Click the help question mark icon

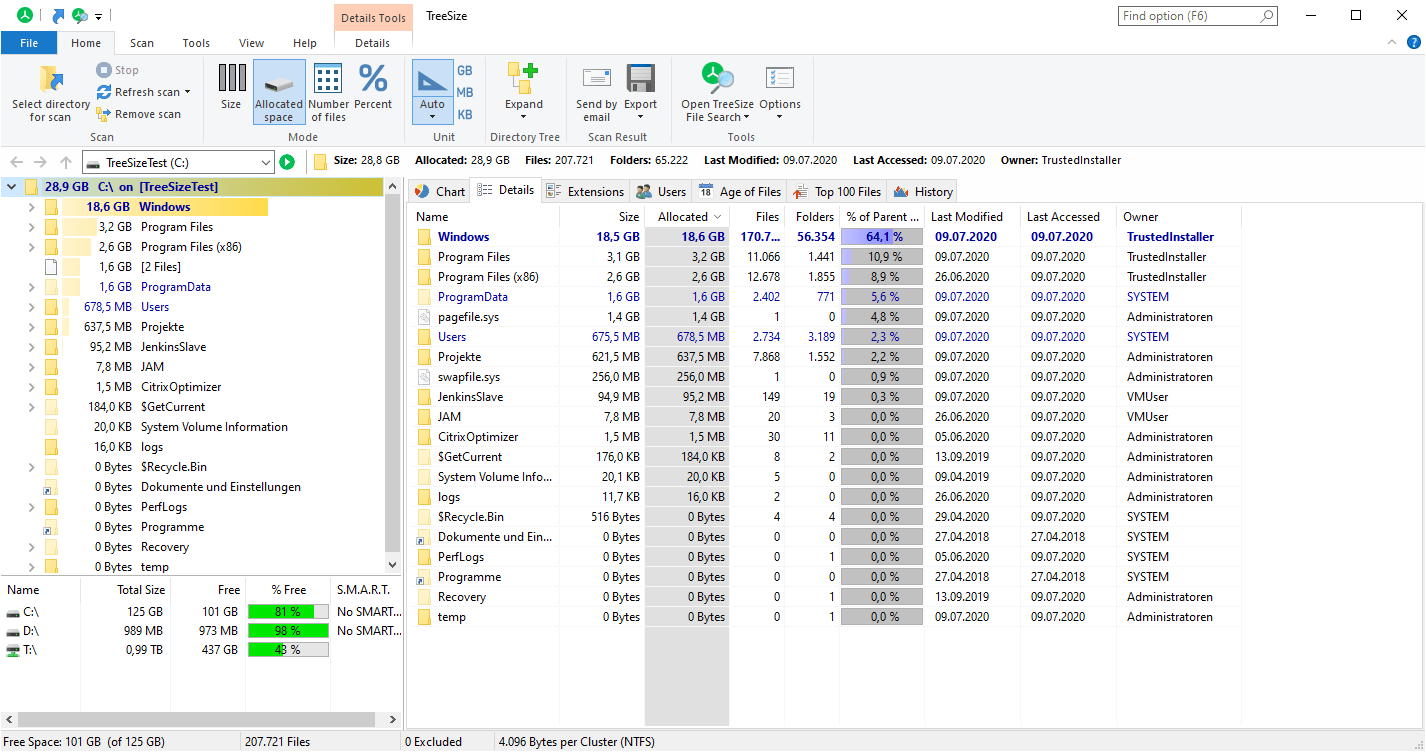pyautogui.click(x=1413, y=42)
